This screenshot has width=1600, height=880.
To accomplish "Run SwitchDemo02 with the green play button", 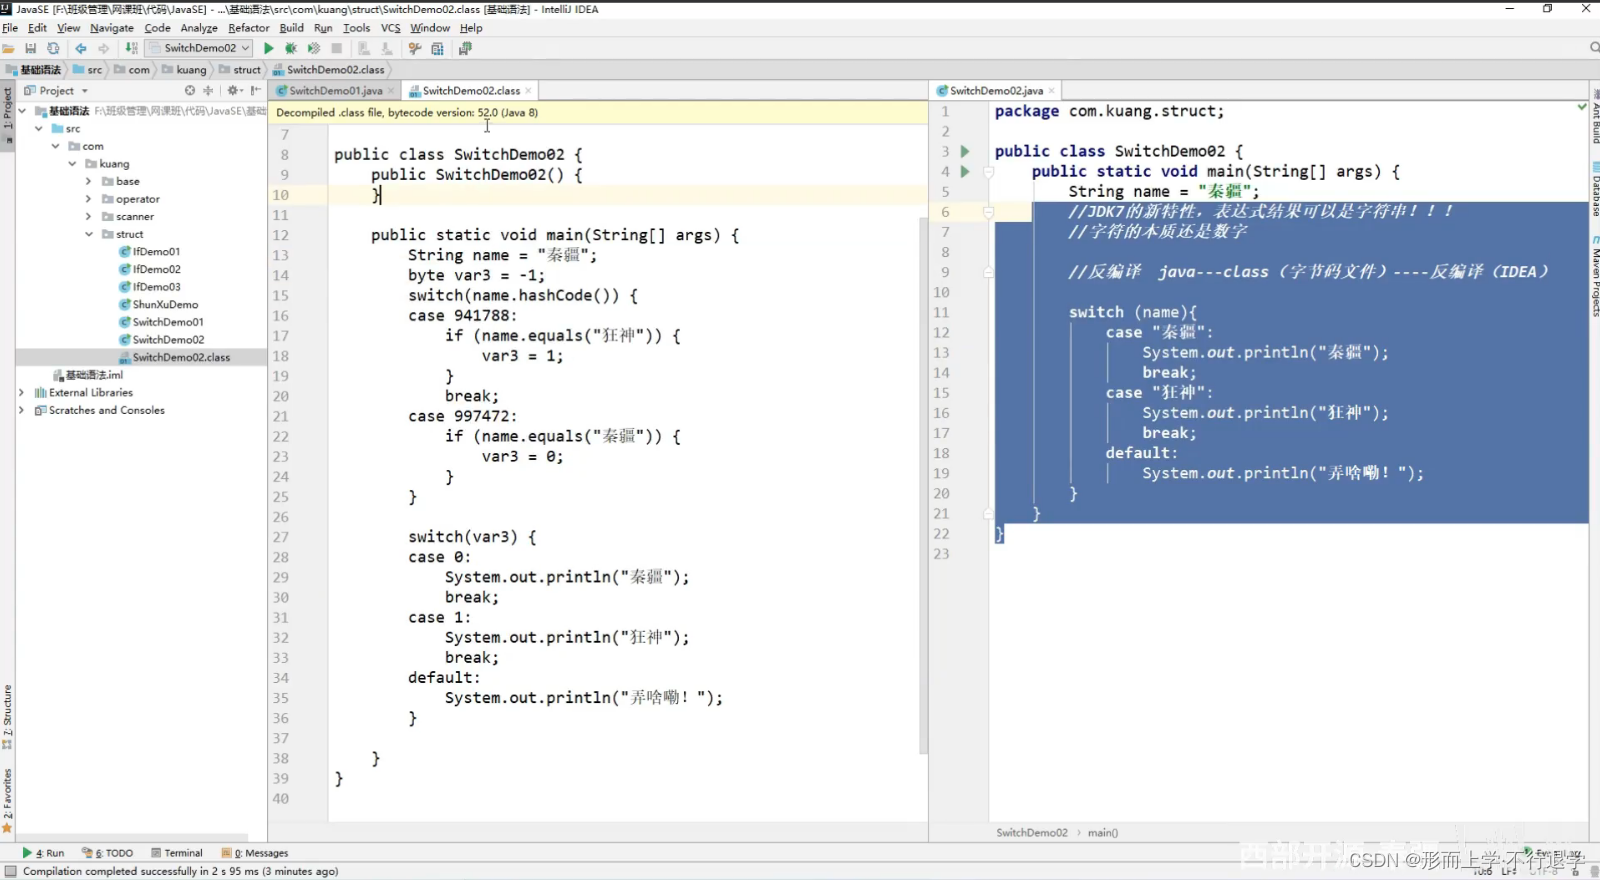I will point(269,48).
